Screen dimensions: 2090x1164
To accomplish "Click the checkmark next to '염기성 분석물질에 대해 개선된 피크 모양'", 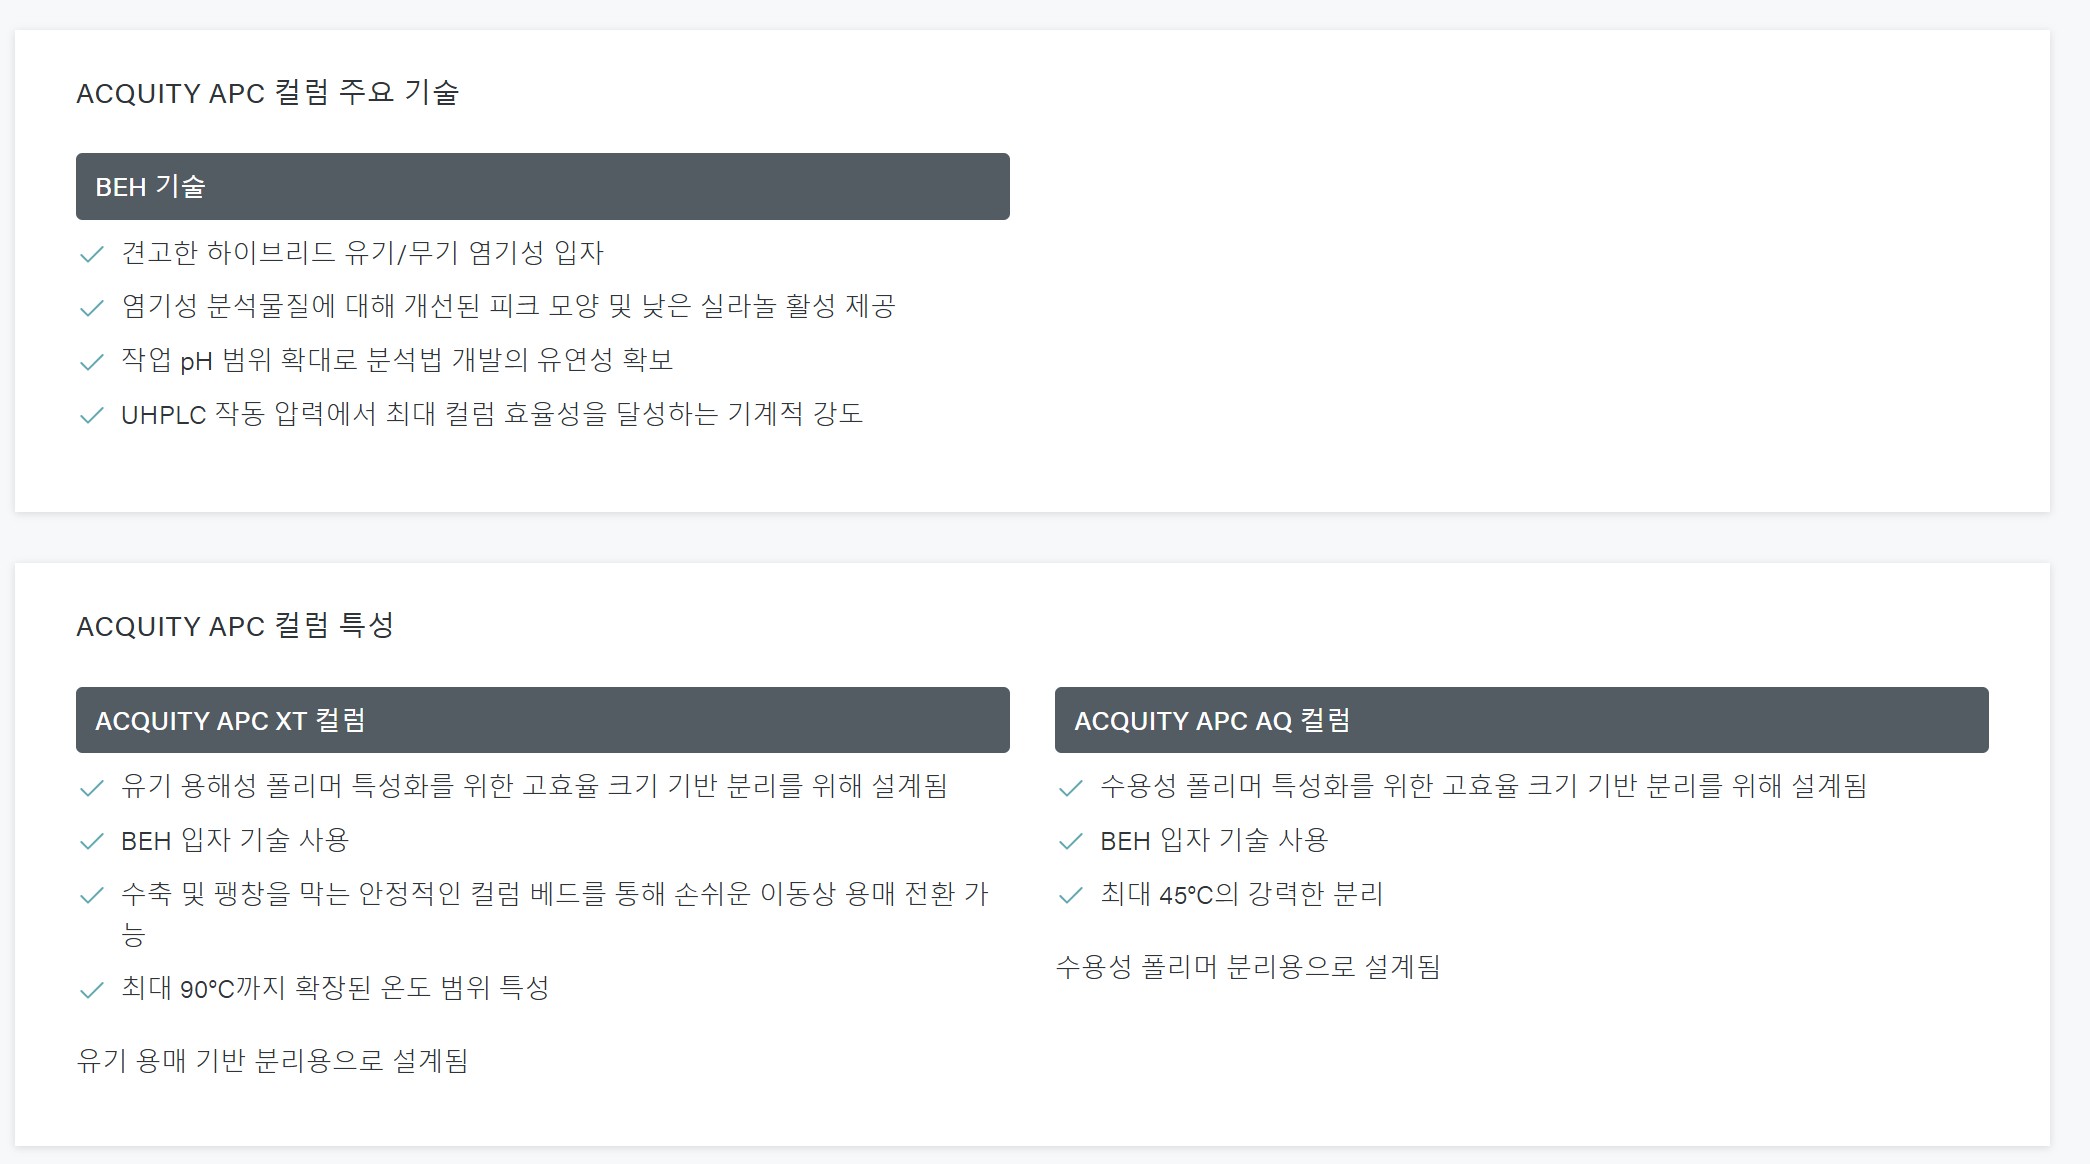I will (x=91, y=307).
